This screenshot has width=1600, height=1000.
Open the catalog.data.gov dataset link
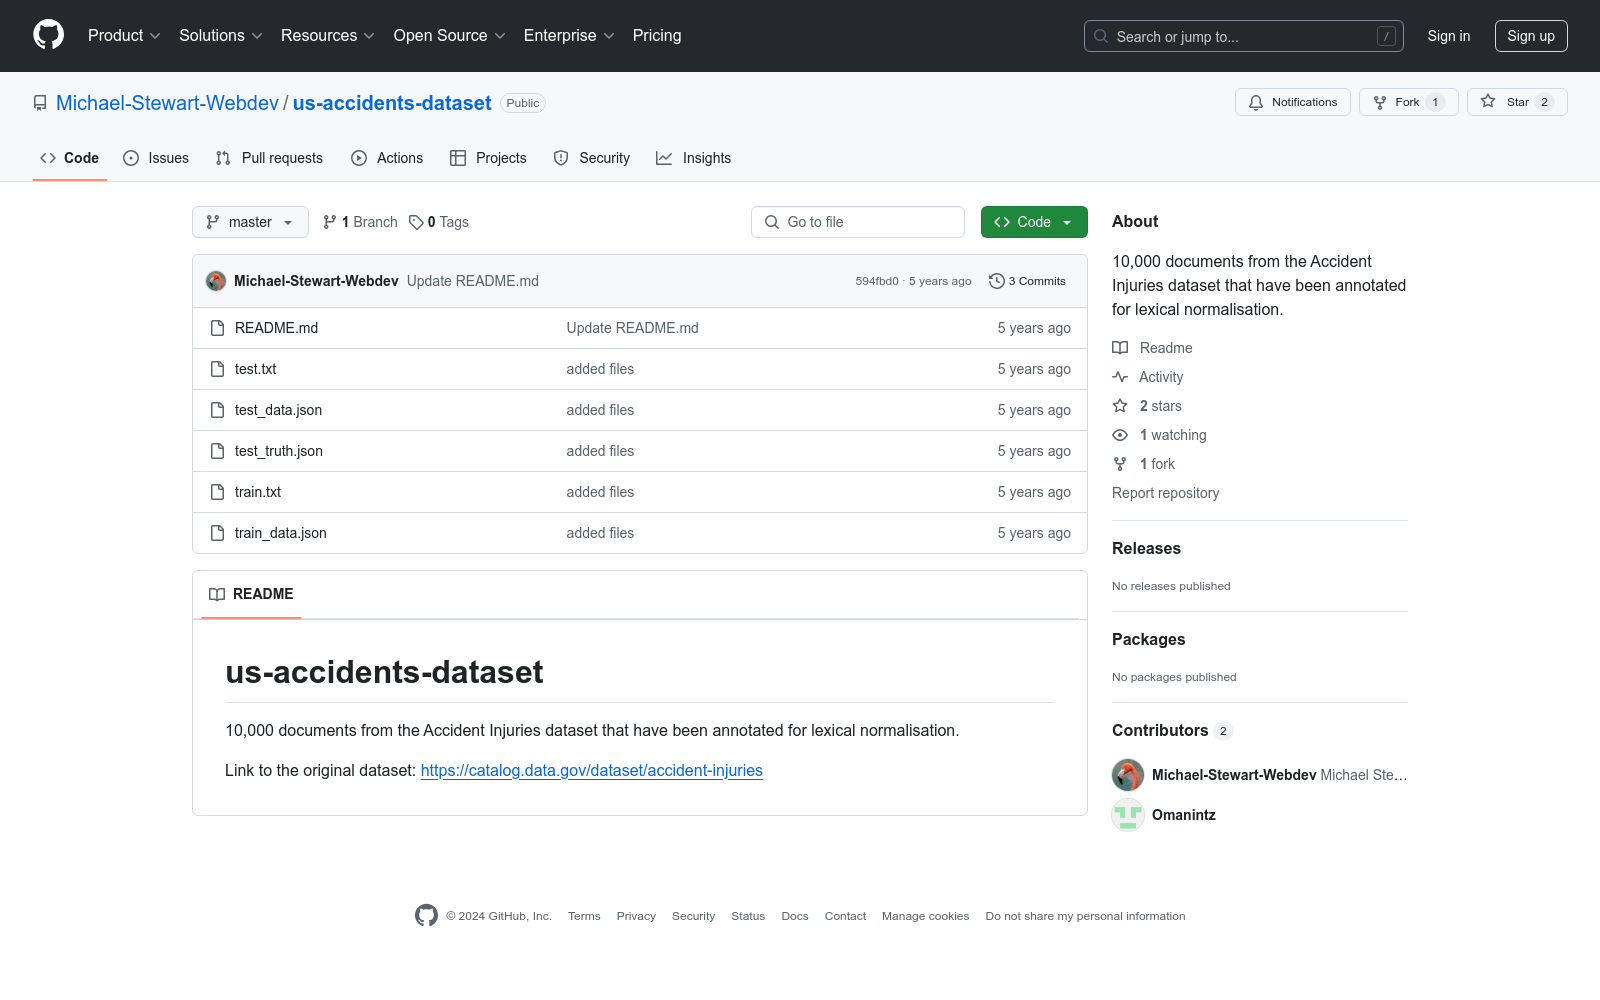pos(592,770)
